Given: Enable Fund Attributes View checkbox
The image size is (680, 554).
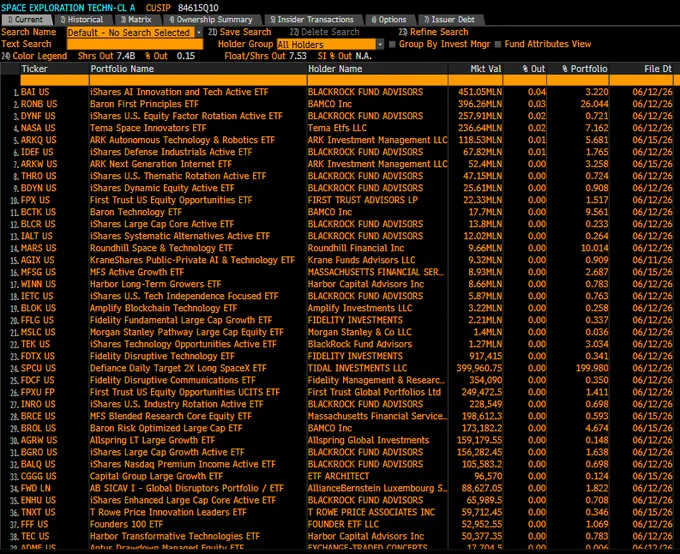Looking at the screenshot, I should (x=497, y=44).
